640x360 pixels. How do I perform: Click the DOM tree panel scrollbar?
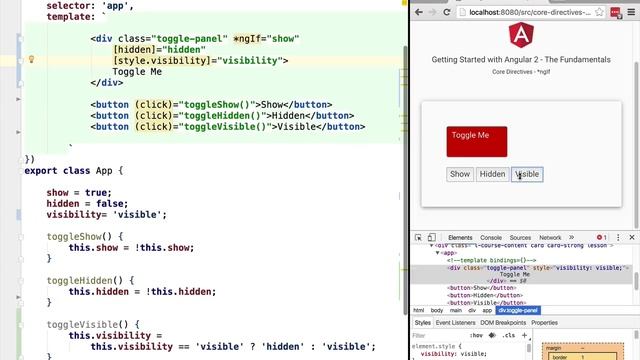pos(636,281)
